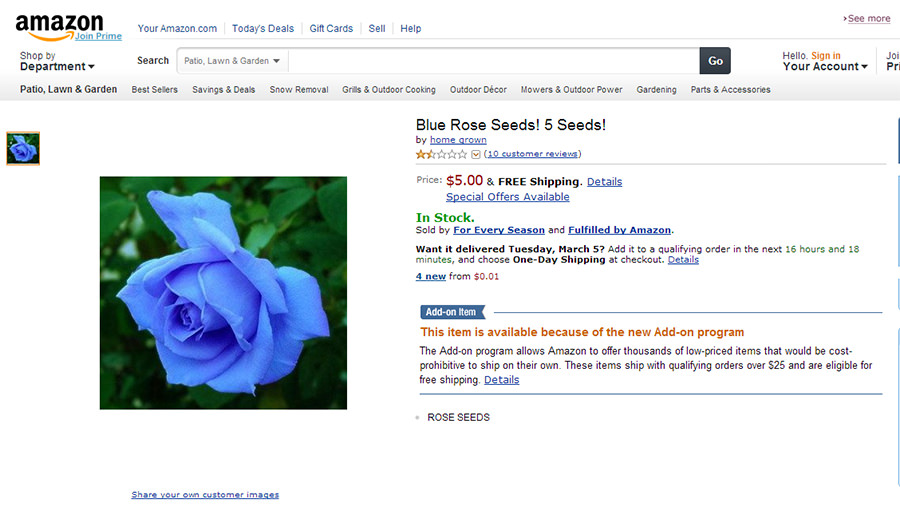Open the Patio, Lawn & Garden search category dropdown
The image size is (900, 507).
click(233, 61)
